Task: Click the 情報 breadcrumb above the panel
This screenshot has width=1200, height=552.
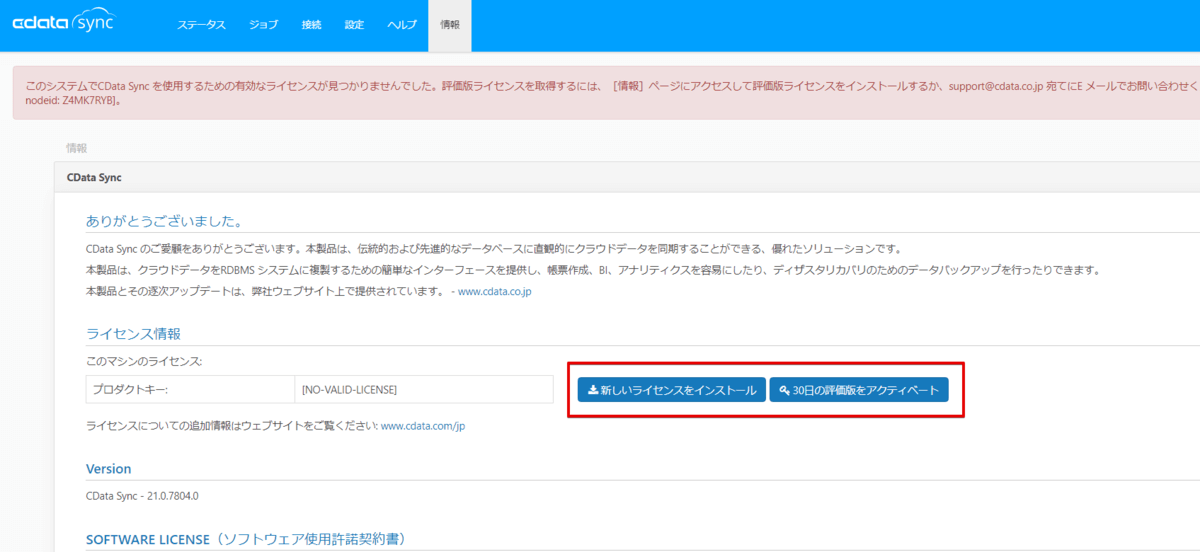Action: pyautogui.click(x=76, y=147)
